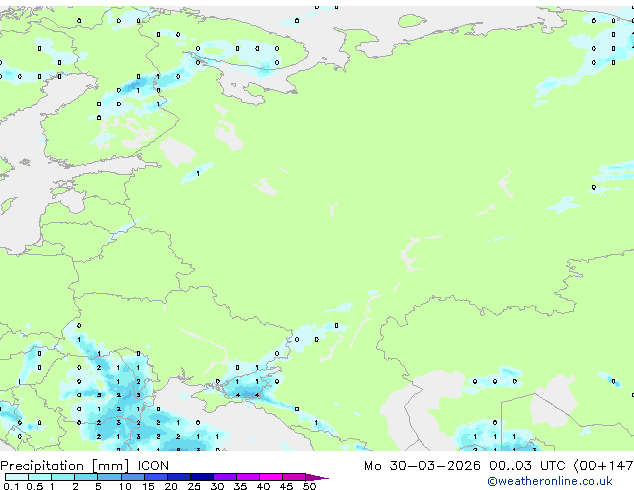634x490 pixels.
Task: Click the "00..03 UTC" time range text
Action: click(527, 466)
